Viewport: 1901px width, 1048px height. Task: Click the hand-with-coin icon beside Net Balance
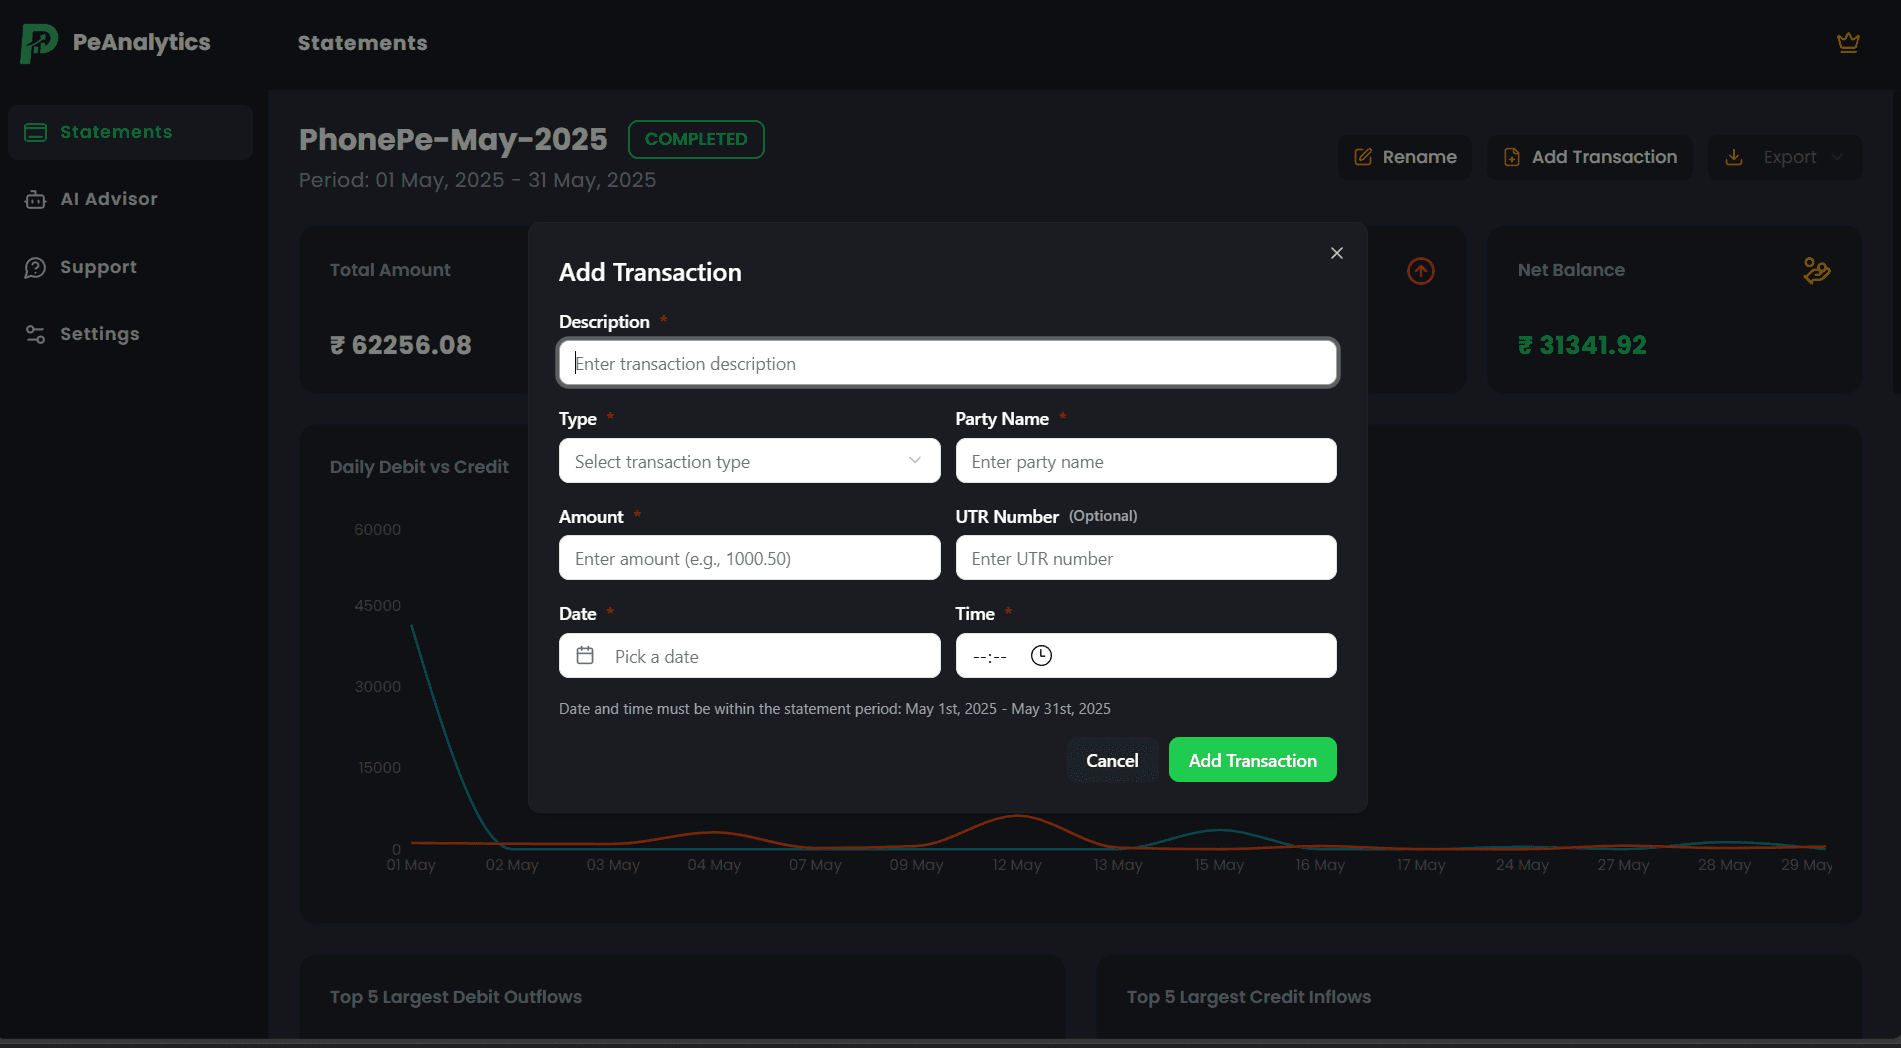(1816, 270)
